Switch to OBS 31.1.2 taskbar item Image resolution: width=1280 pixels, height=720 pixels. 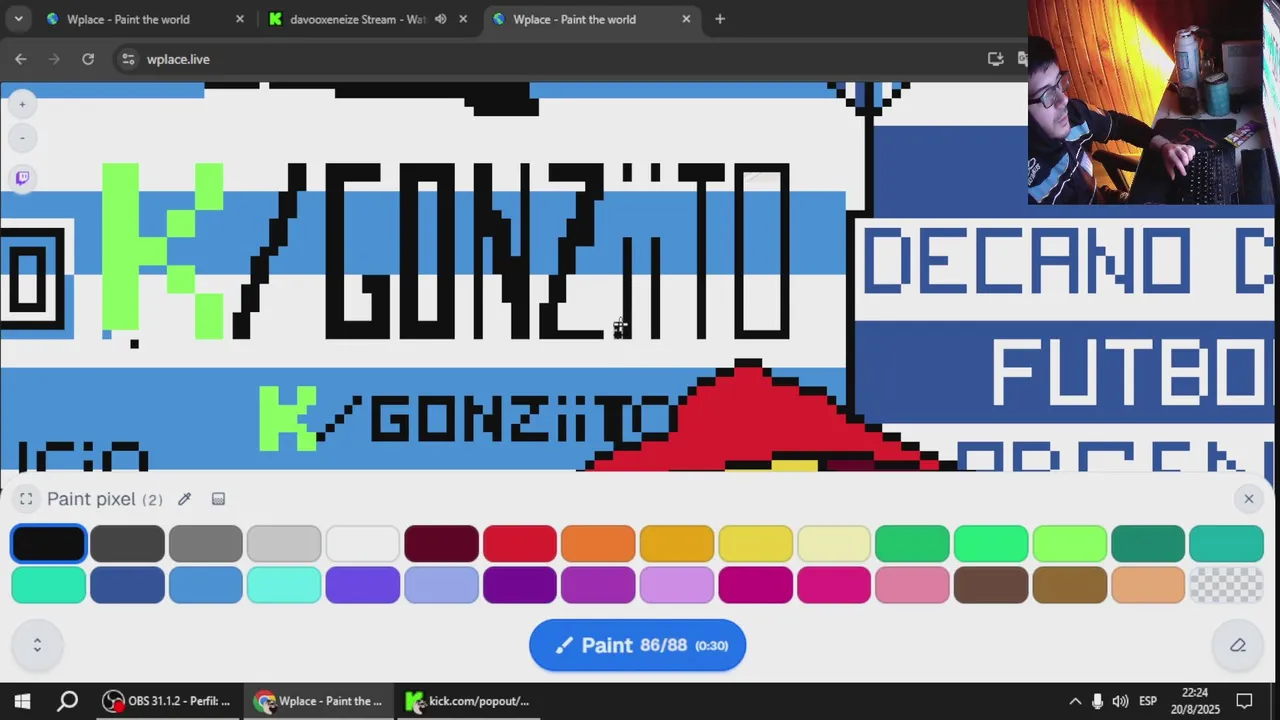click(x=167, y=701)
